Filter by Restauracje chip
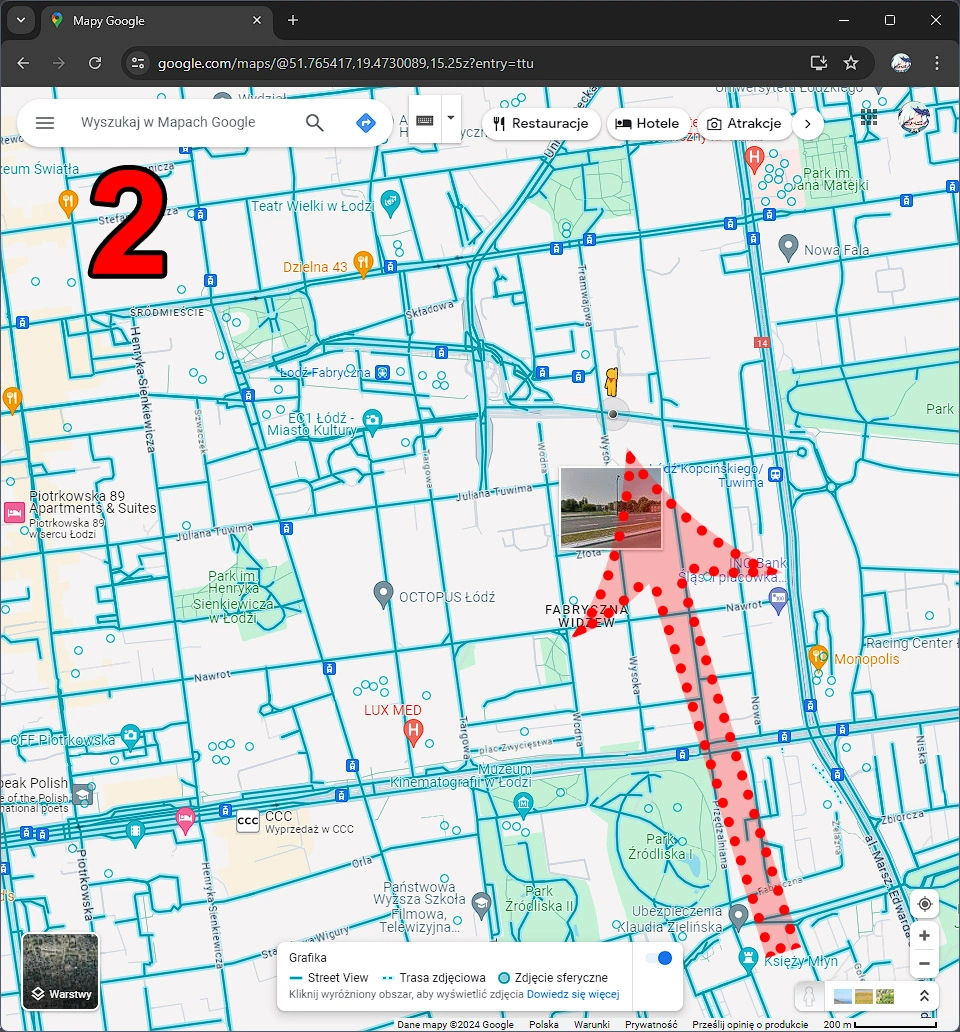Screen dimensions: 960x1032 coord(541,123)
